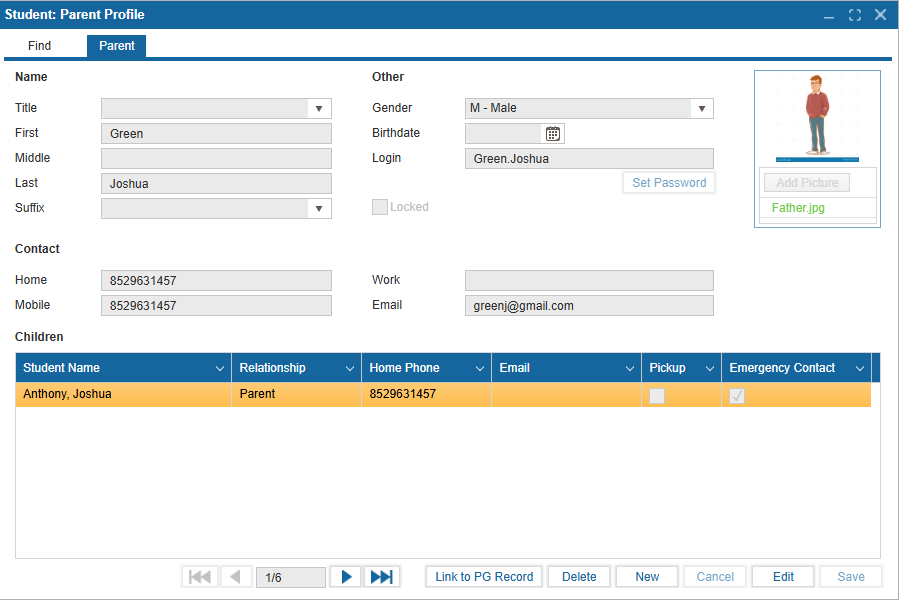
Task: Go to the first record
Action: click(200, 577)
